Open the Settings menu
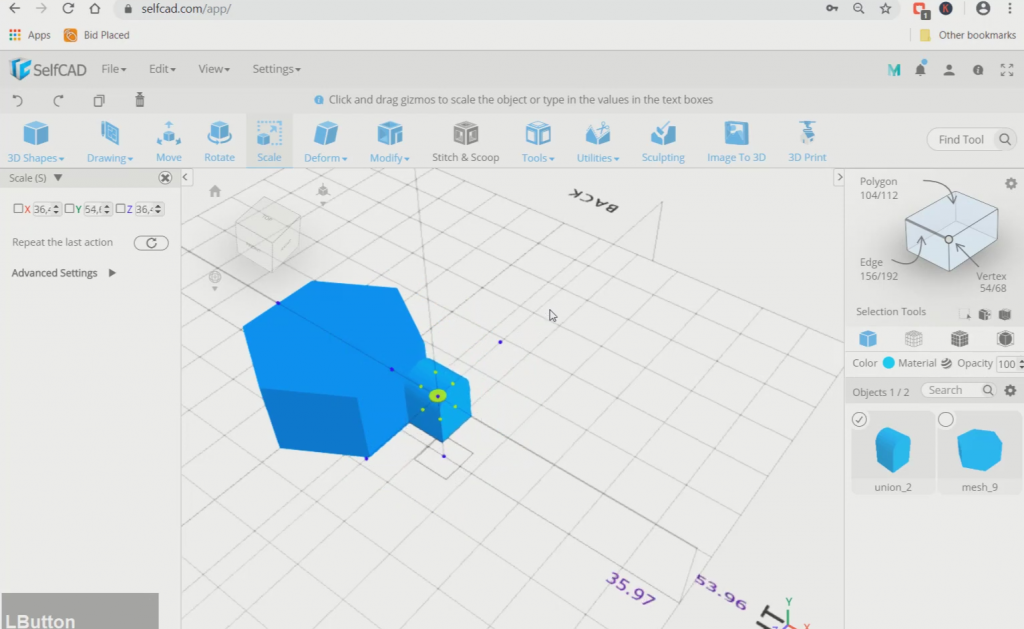The image size is (1024, 629). [x=276, y=68]
